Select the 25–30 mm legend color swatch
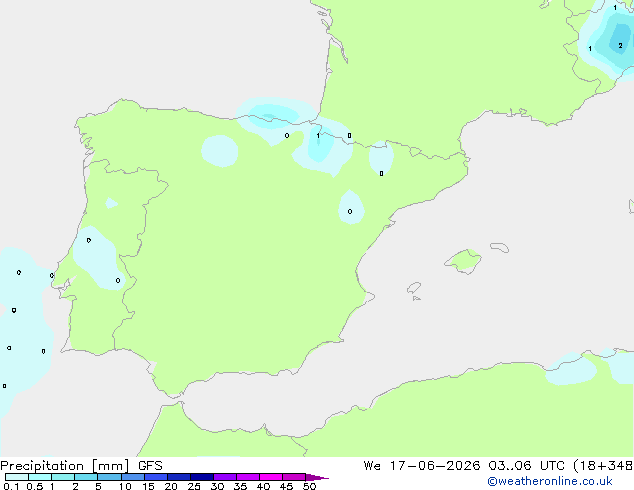The image size is (634, 490). coord(201,477)
